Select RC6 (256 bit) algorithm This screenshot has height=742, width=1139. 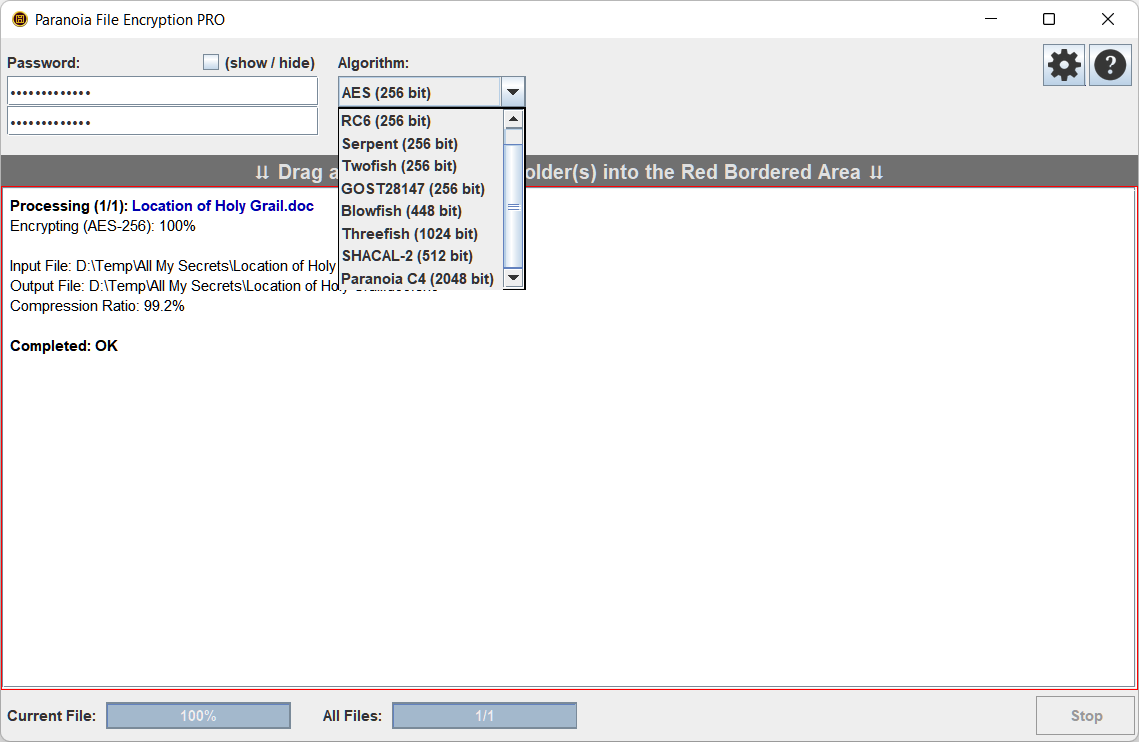(x=387, y=120)
